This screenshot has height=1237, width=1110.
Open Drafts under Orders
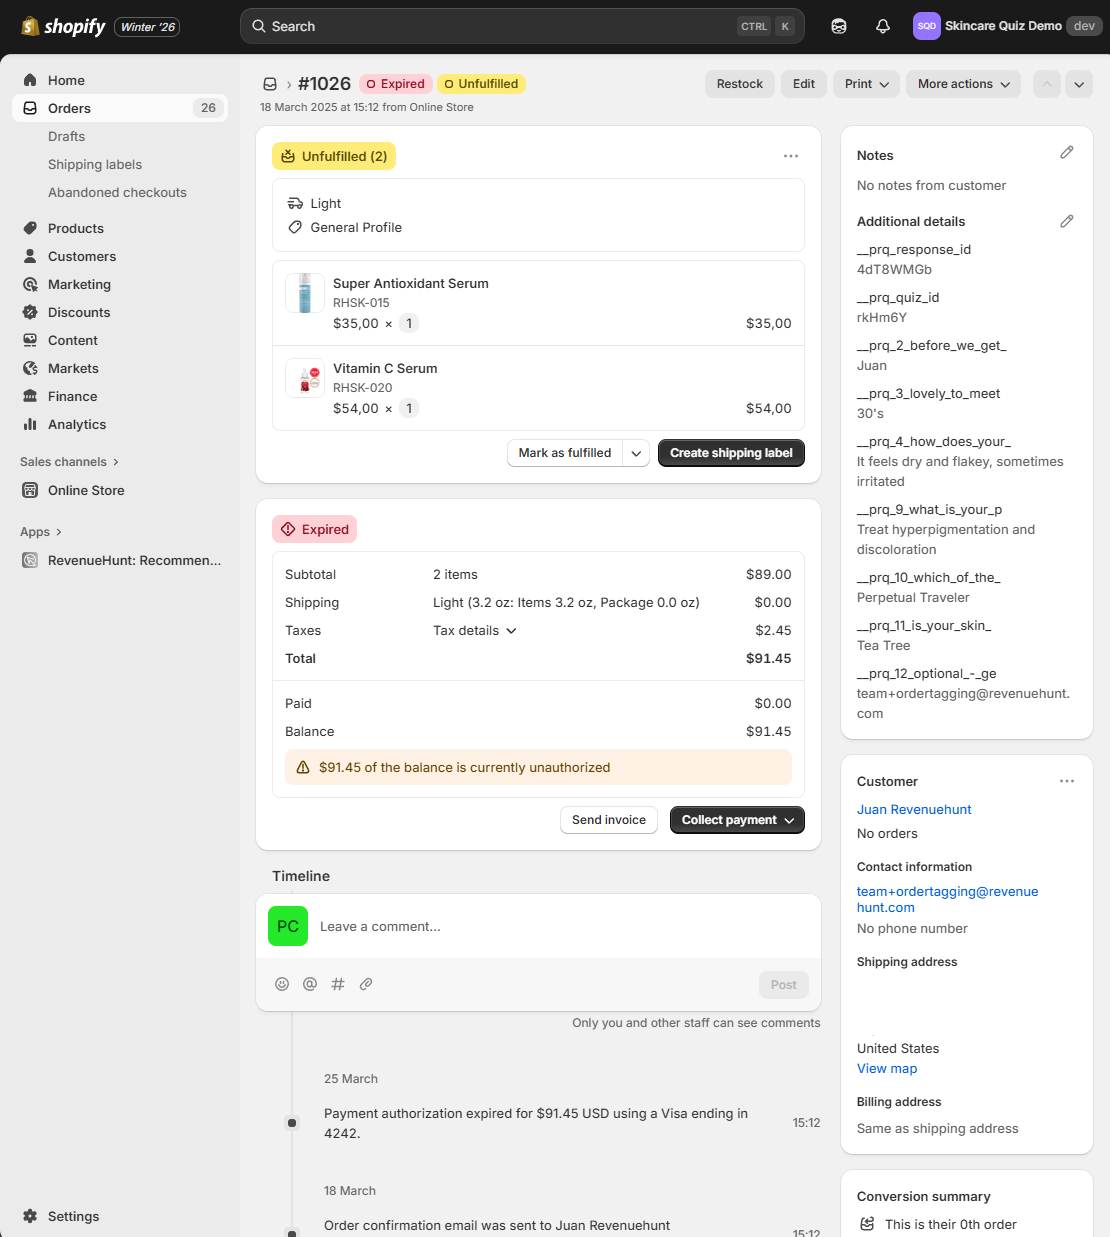[x=66, y=136]
